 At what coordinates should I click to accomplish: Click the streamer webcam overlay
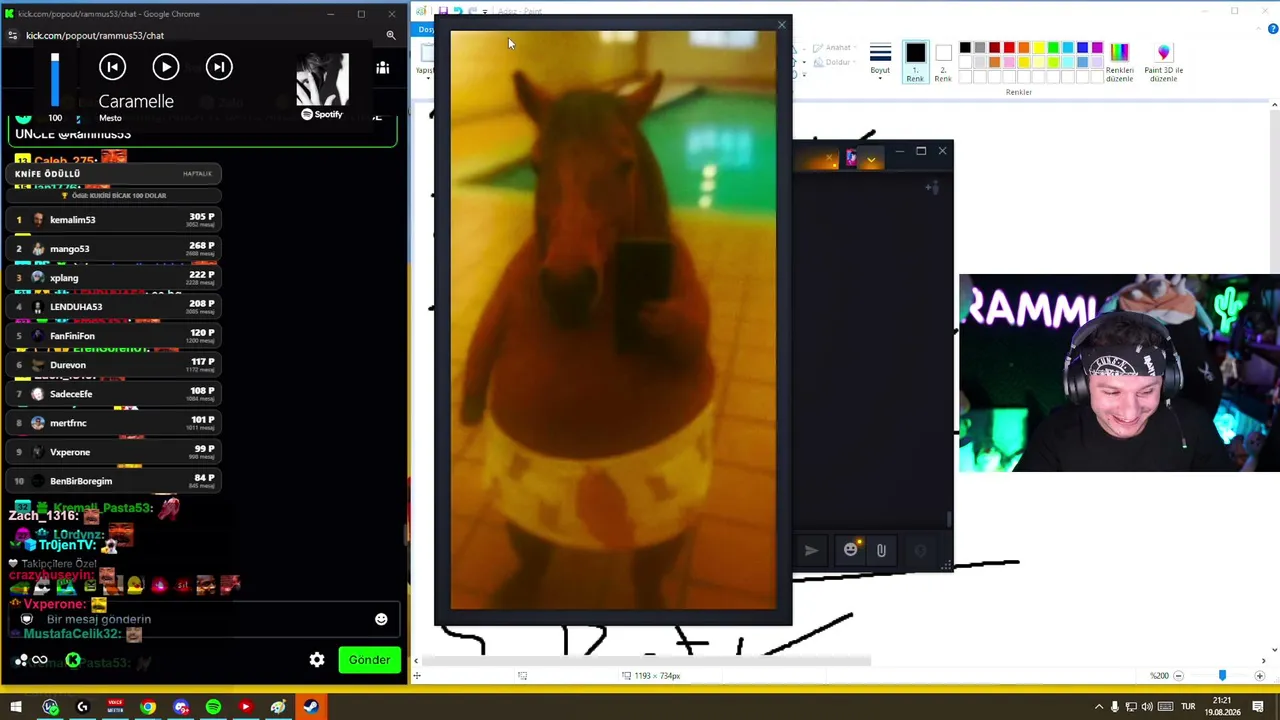pyautogui.click(x=1119, y=373)
